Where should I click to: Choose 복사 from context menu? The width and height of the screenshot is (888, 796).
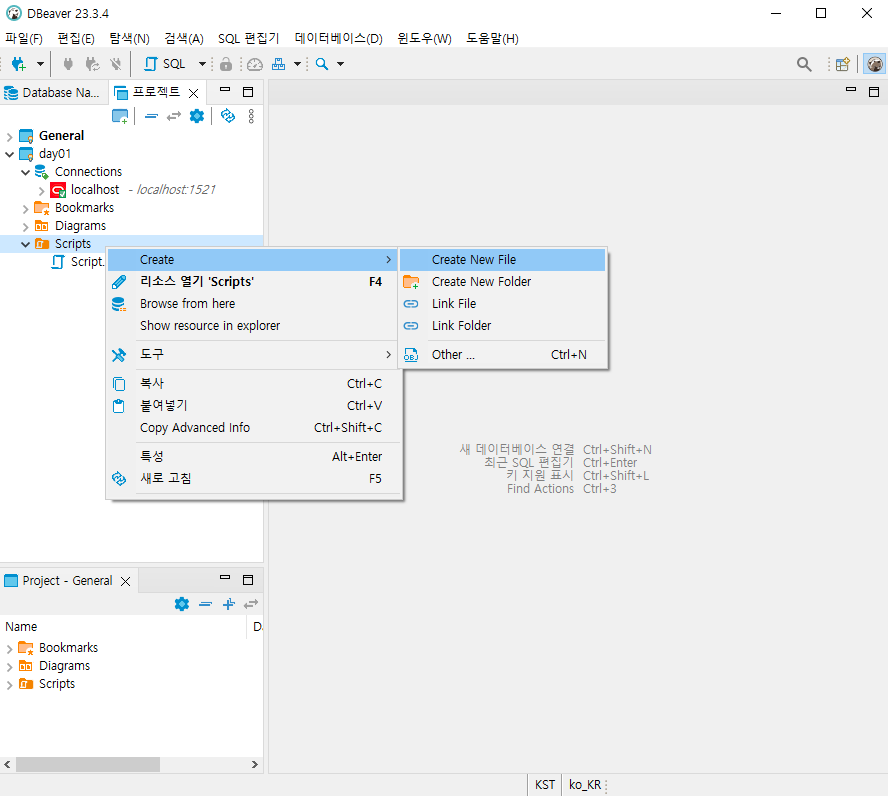coord(254,384)
